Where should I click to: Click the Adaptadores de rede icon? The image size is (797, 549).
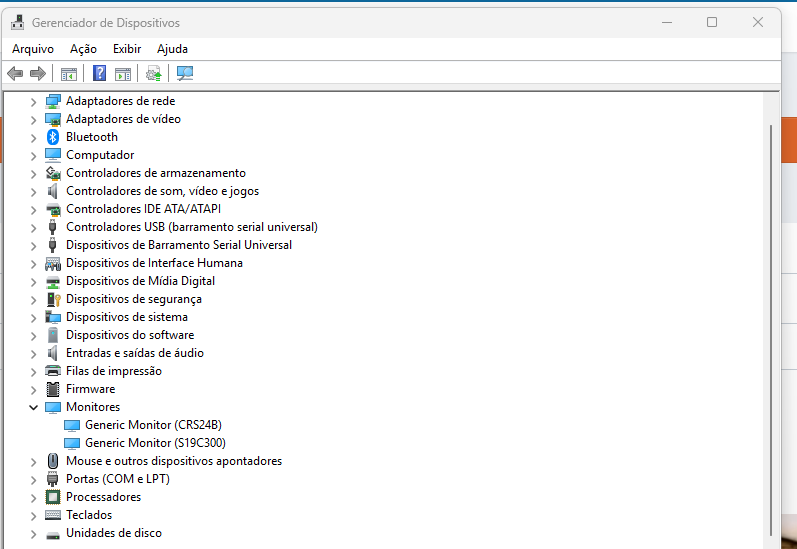[x=53, y=101]
